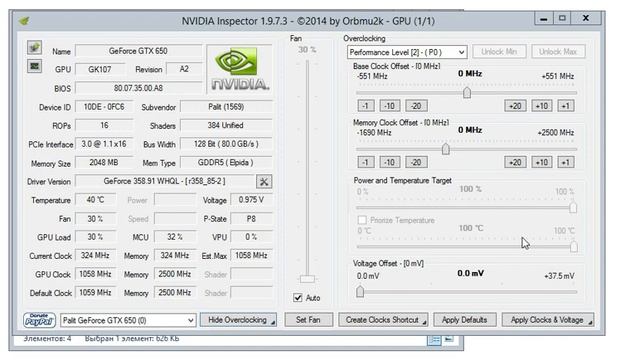Click the temperature target slider handle
Image resolution: width=640 pixels, height=360 pixels.
tap(574, 246)
